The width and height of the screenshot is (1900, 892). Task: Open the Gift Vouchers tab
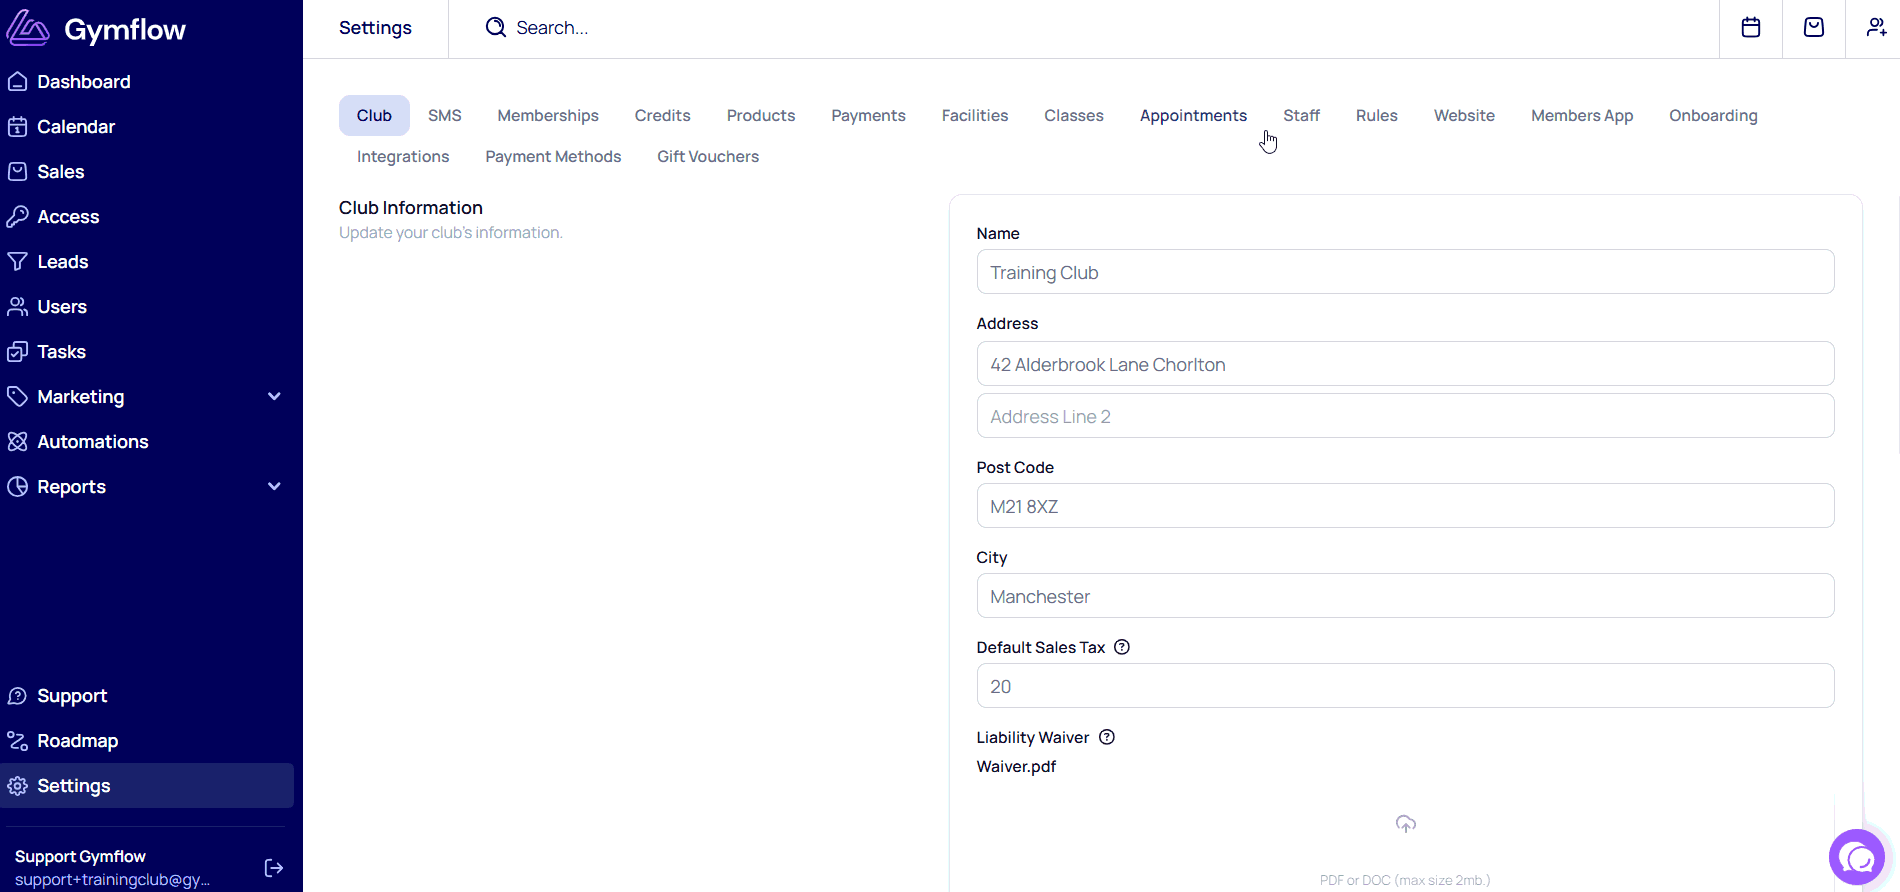[x=708, y=157]
